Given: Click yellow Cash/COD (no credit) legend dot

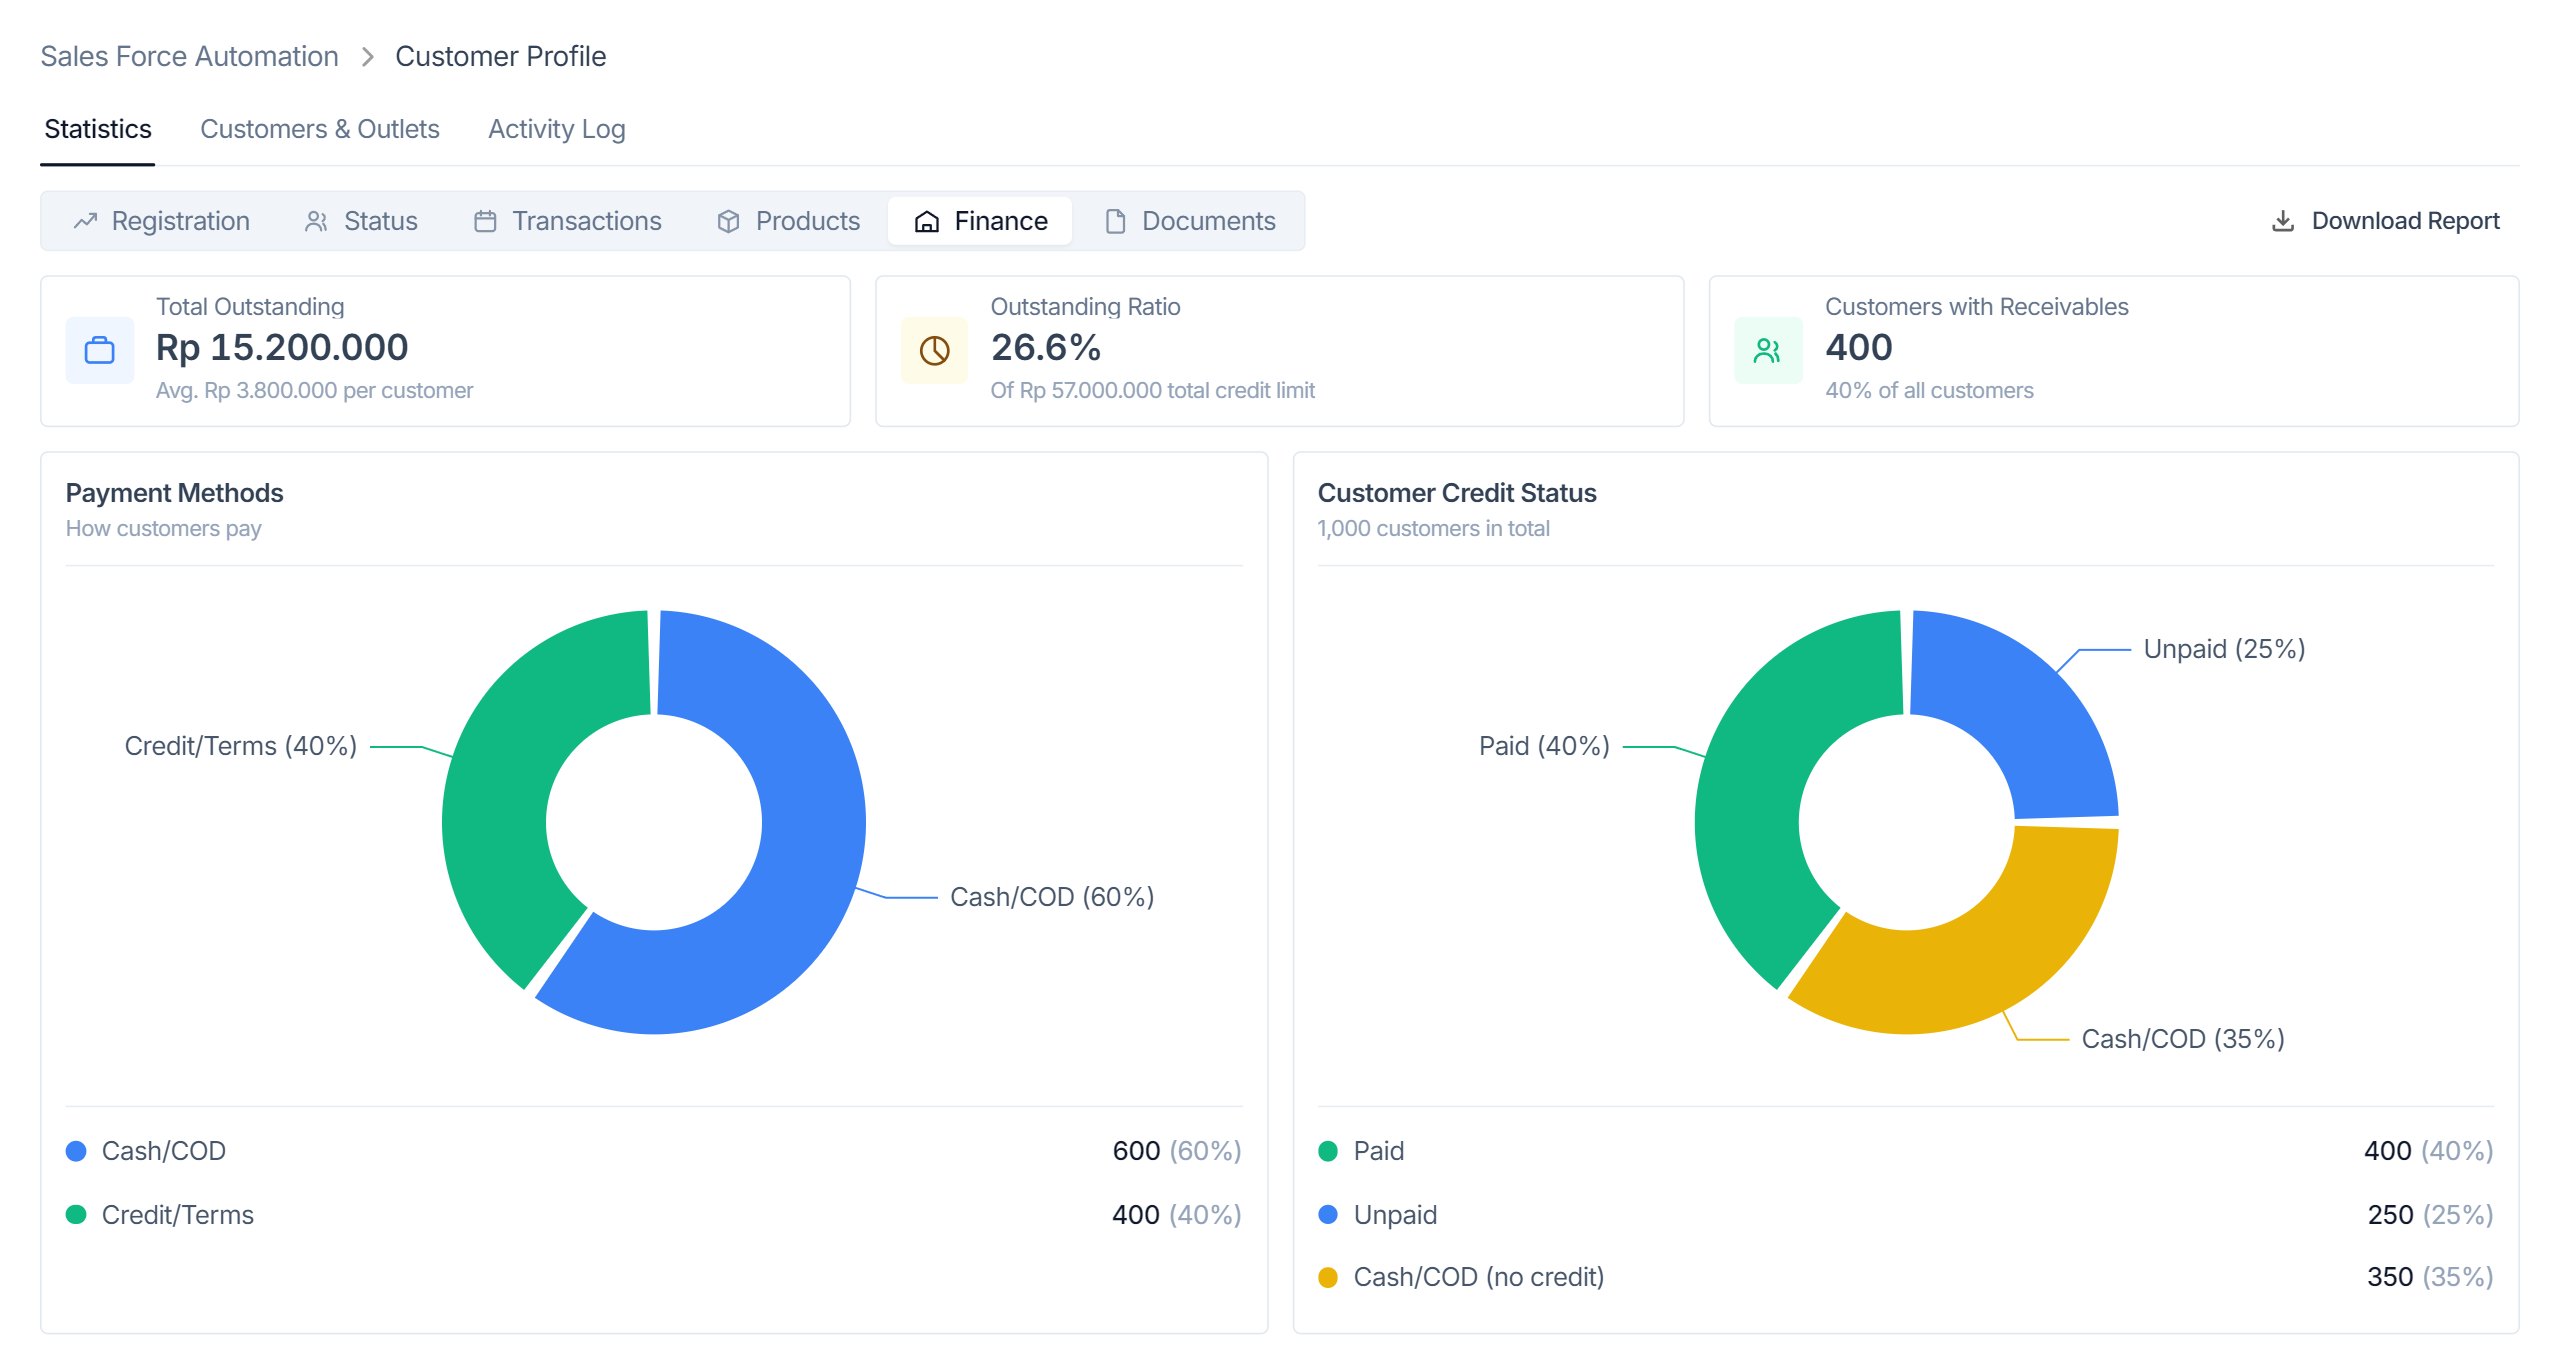Looking at the screenshot, I should (x=1328, y=1277).
